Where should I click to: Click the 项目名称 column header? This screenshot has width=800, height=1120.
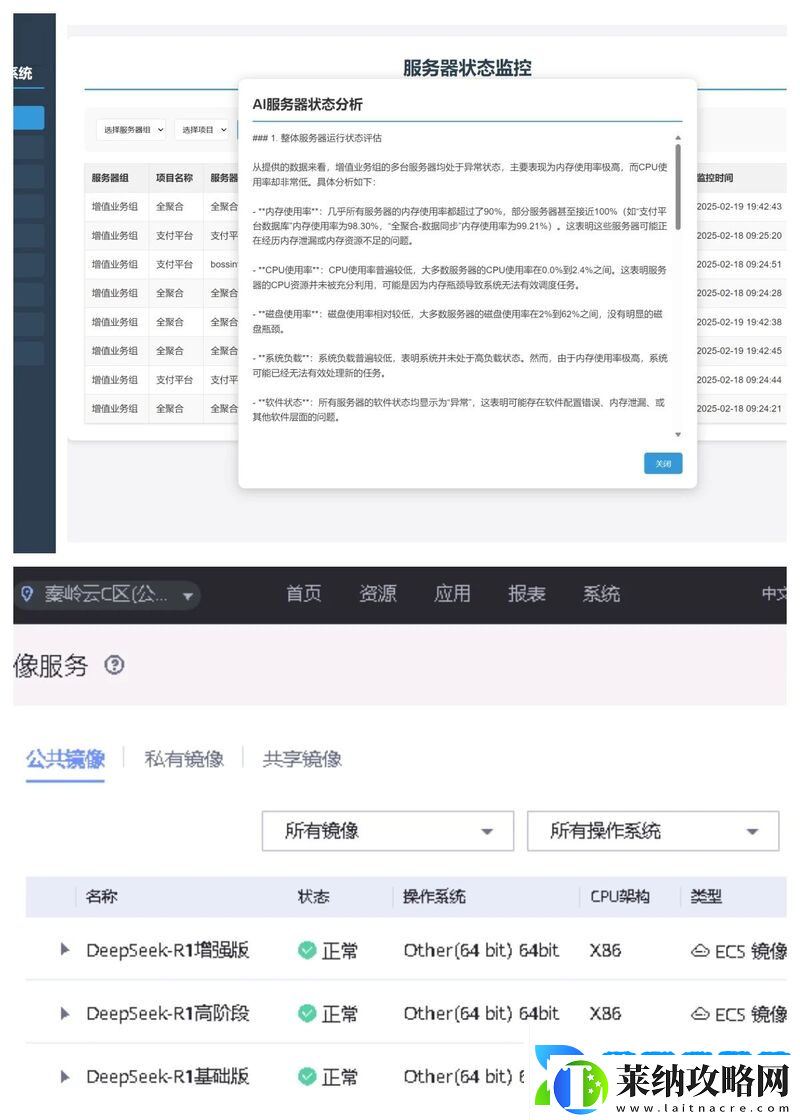(174, 178)
